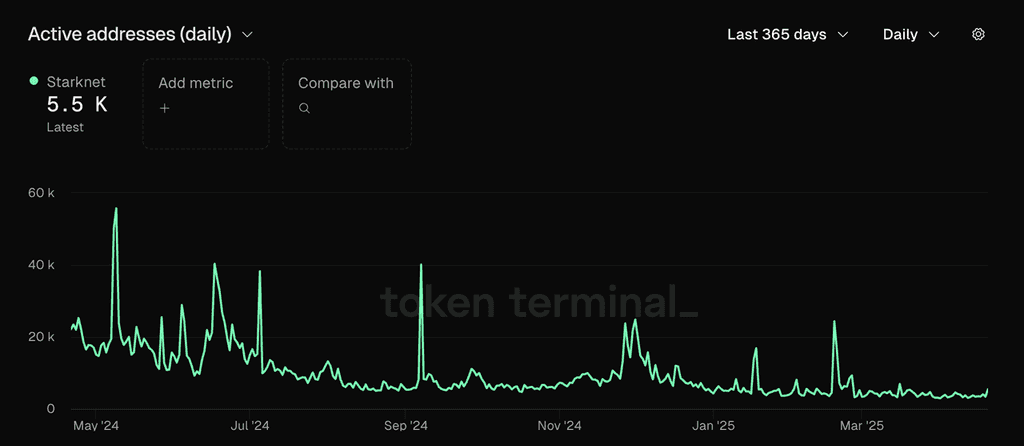Click the Nov '24 x-axis label
The height and width of the screenshot is (446, 1024).
(560, 426)
